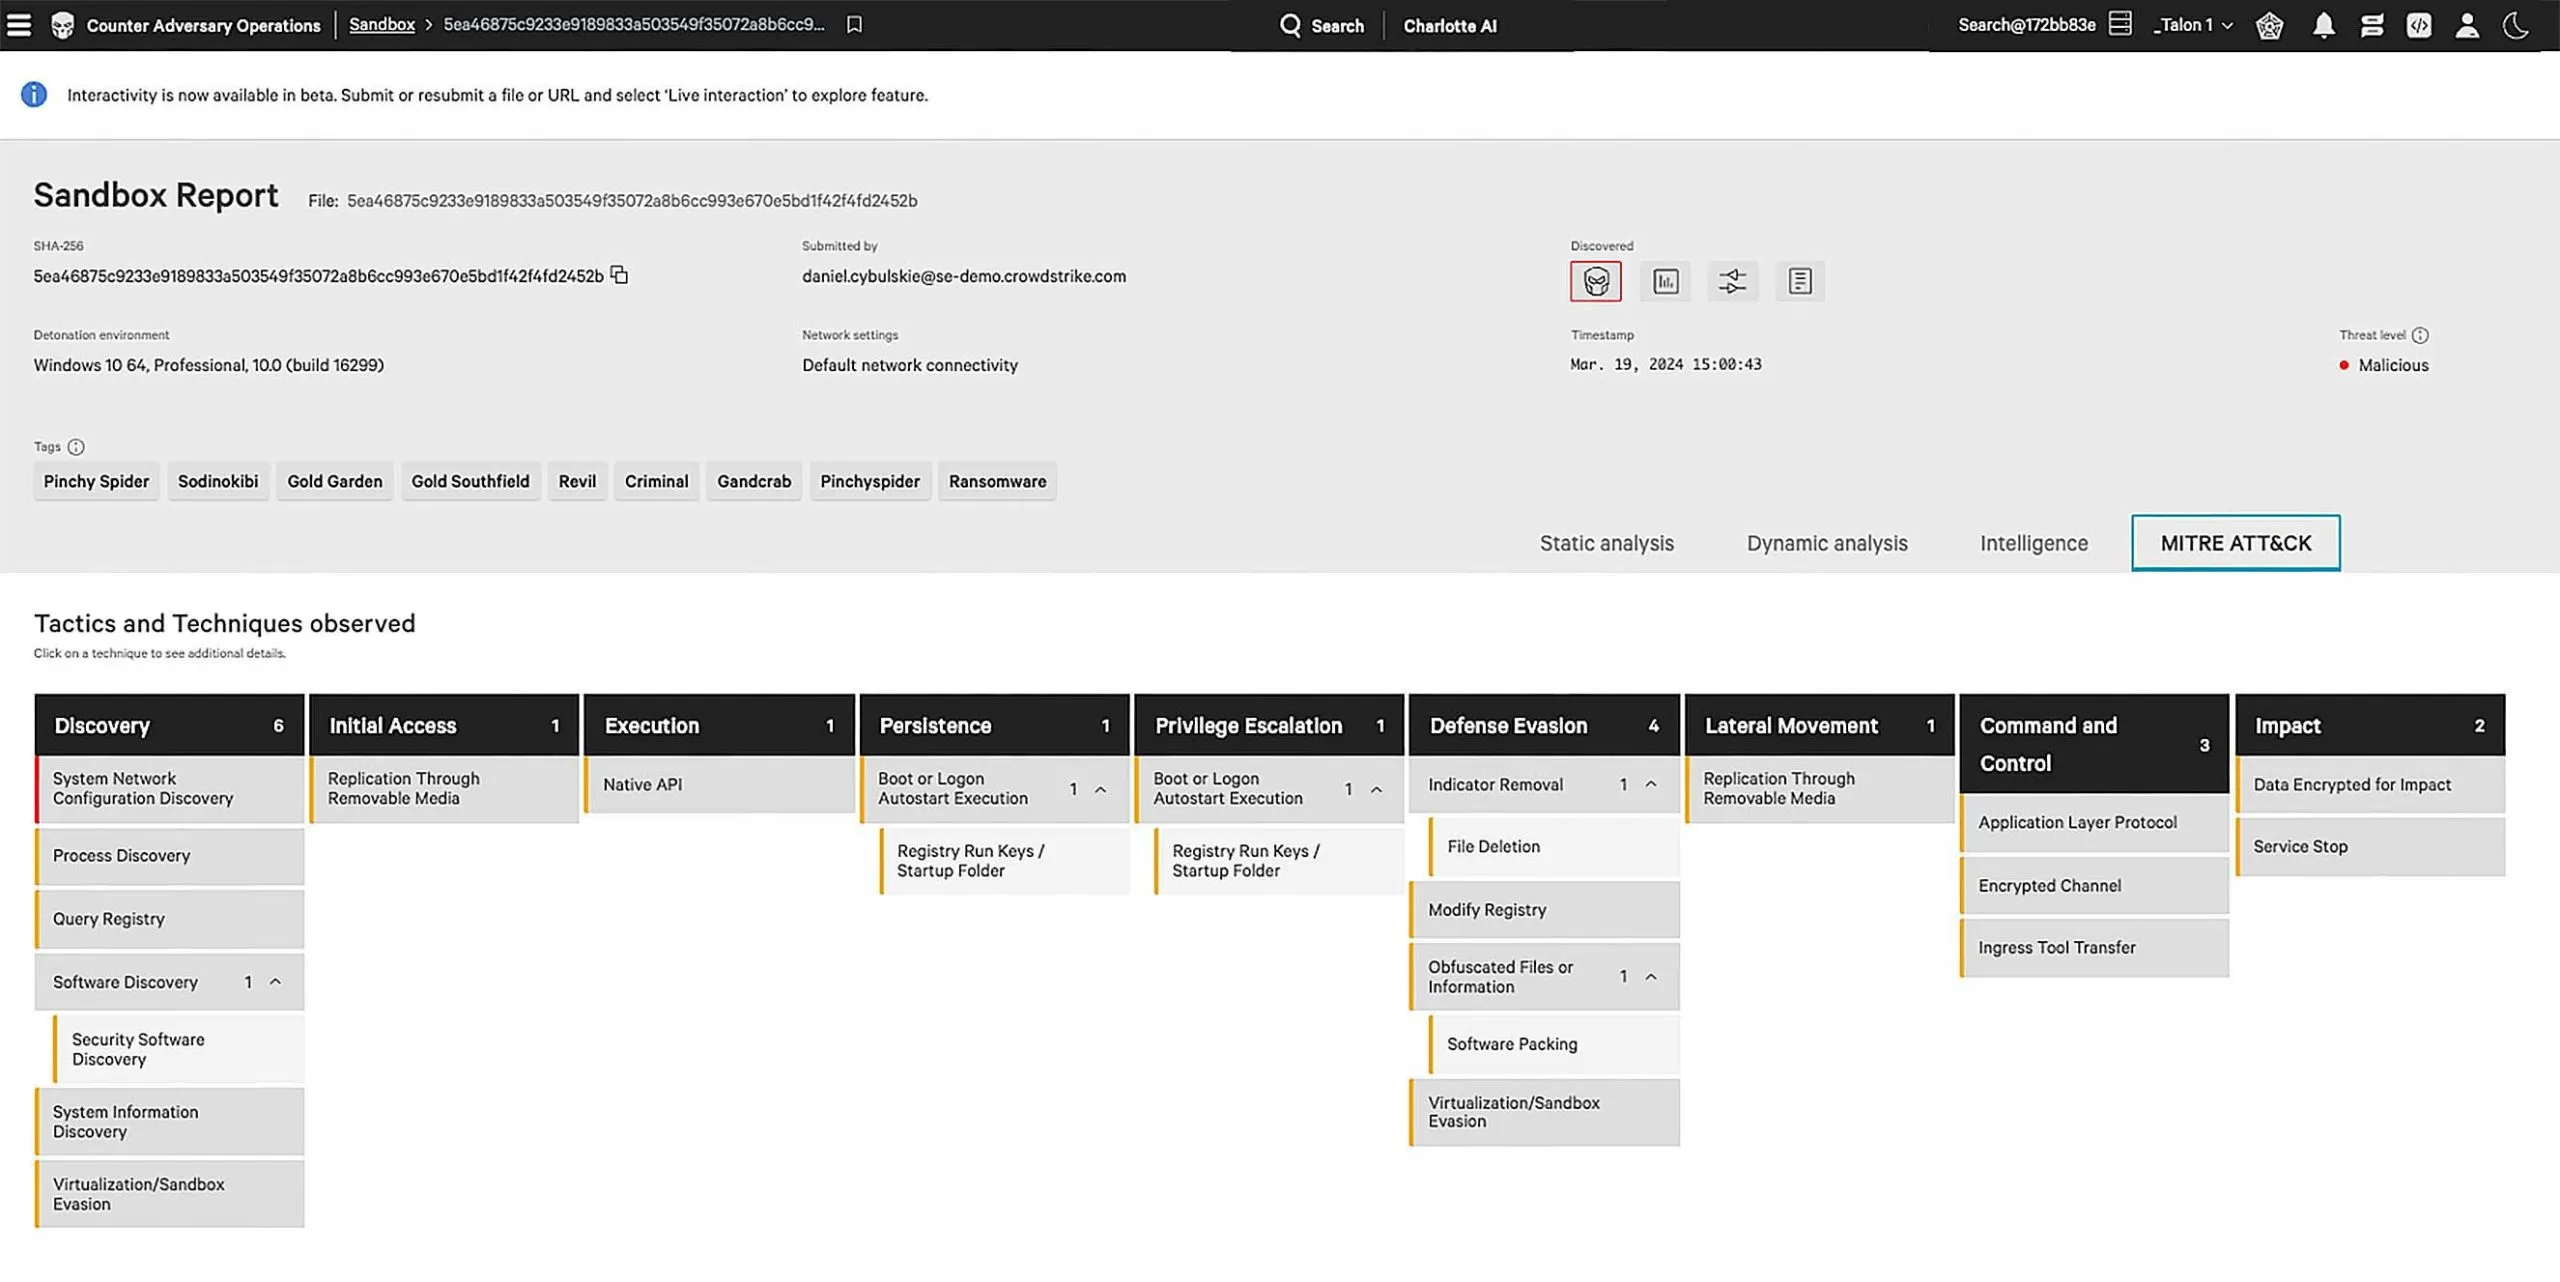The image size is (2560, 1282).
Task: Copy the SHA-256 hash
Action: click(x=619, y=275)
